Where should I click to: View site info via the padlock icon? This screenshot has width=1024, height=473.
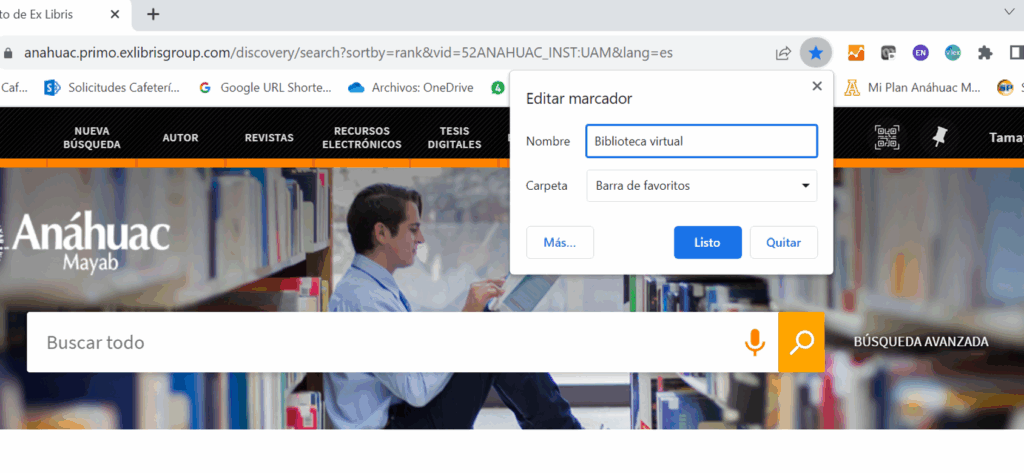click(x=9, y=52)
